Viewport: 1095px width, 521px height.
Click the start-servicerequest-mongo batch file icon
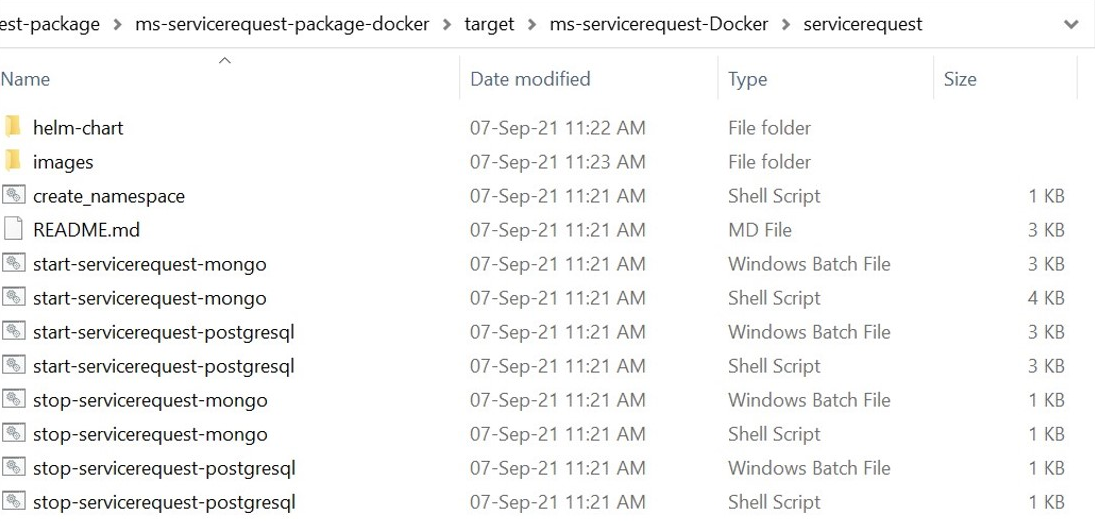click(x=13, y=264)
